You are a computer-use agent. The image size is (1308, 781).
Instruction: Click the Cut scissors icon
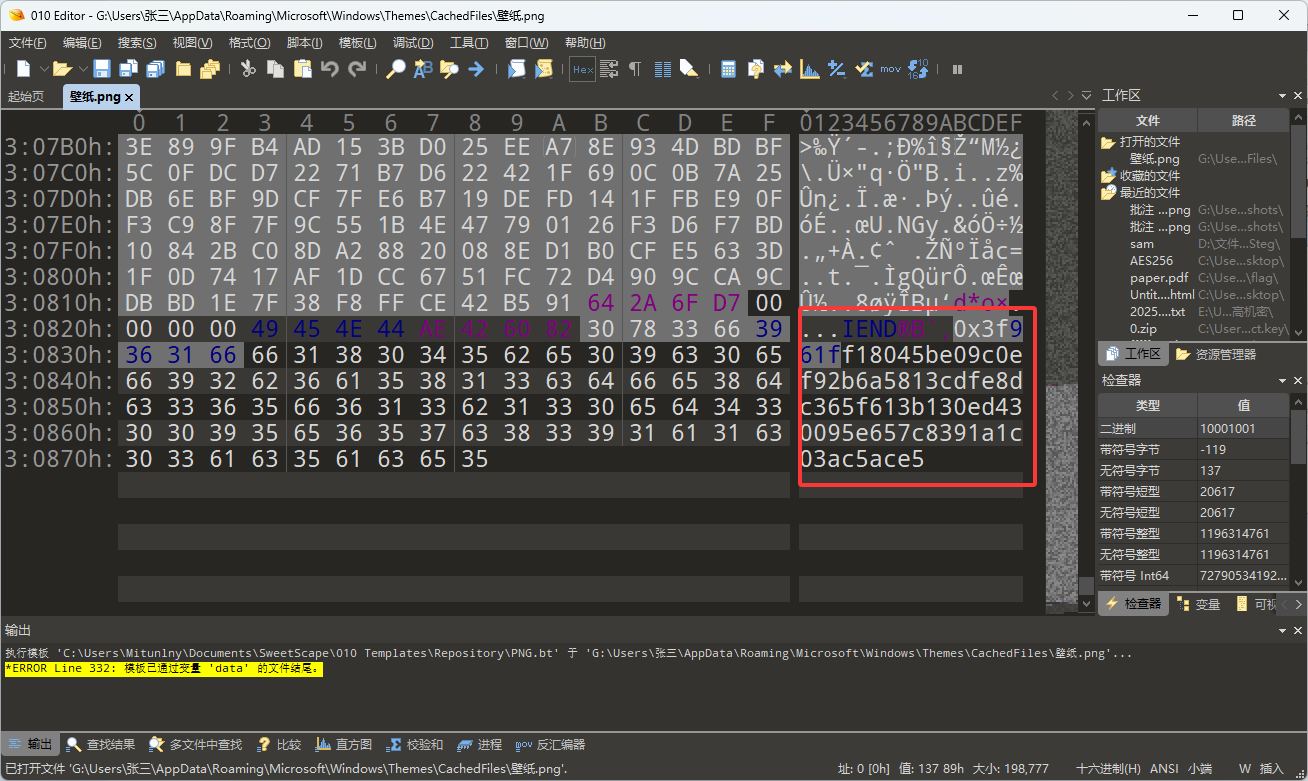(248, 69)
